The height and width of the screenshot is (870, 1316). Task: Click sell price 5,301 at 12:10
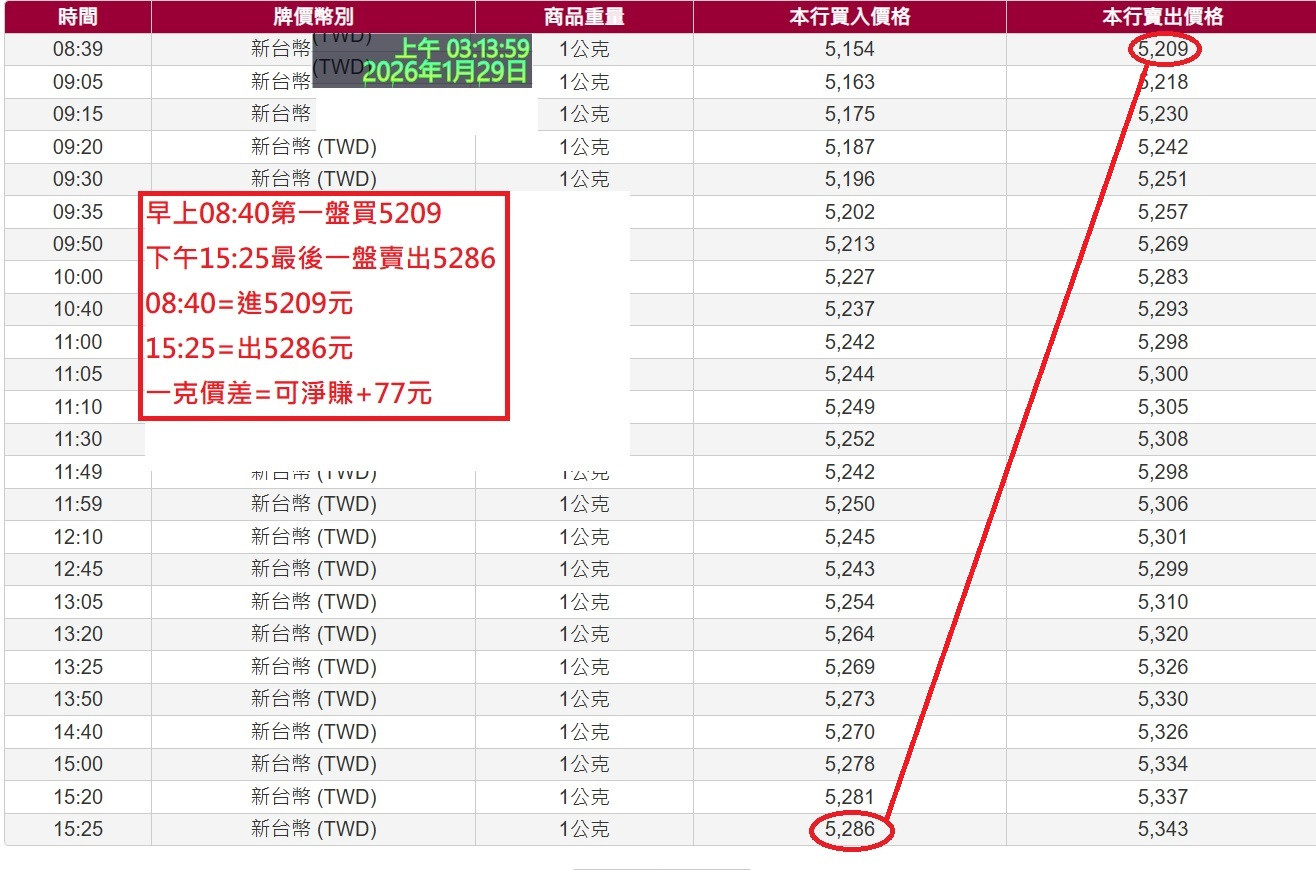pos(1163,537)
